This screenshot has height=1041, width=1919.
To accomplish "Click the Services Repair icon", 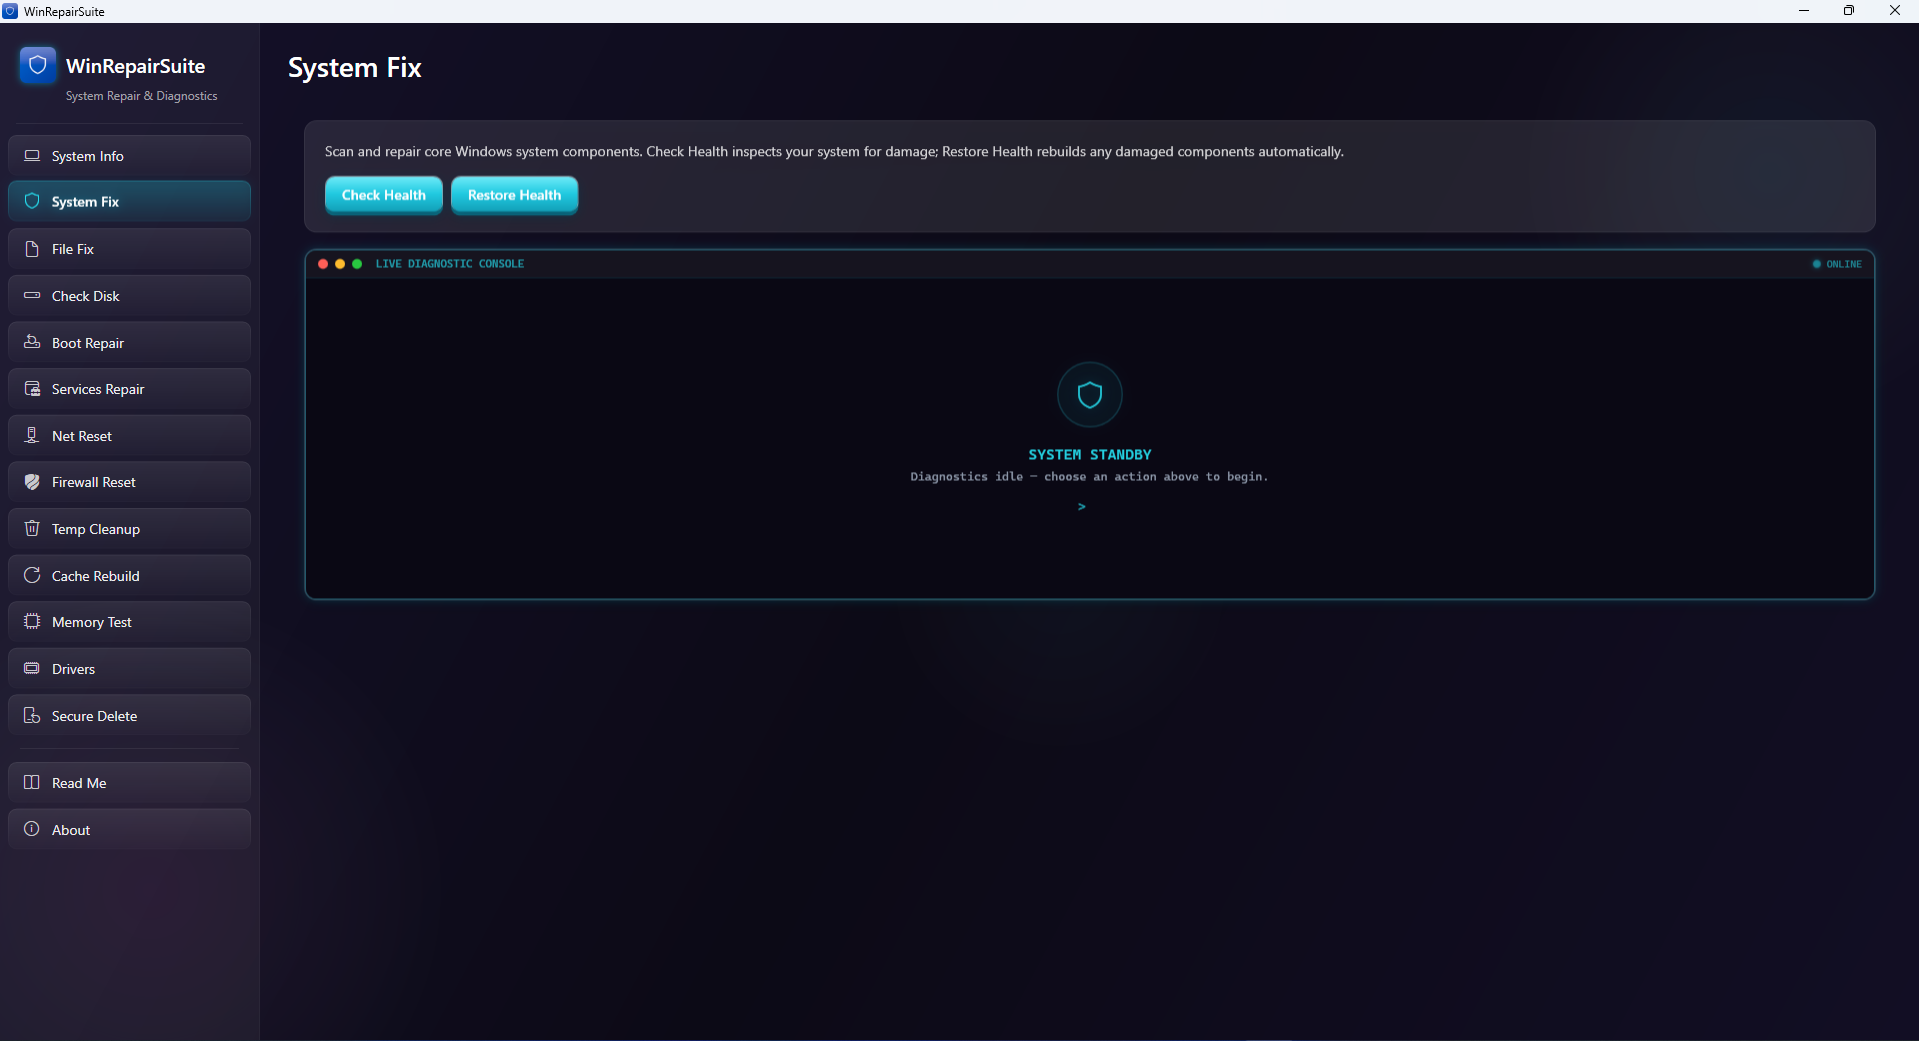I will point(32,389).
